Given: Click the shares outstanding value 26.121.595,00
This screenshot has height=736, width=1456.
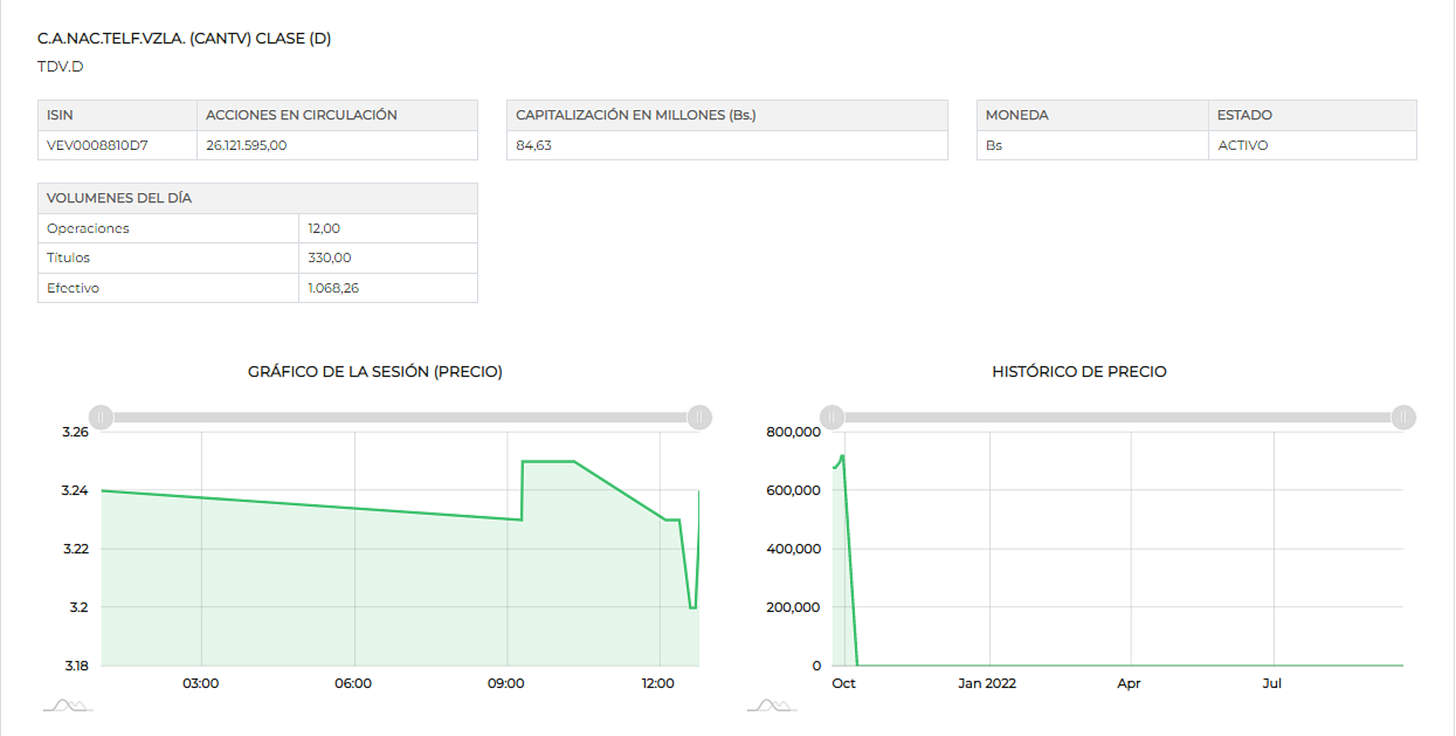Looking at the screenshot, I should pyautogui.click(x=246, y=145).
